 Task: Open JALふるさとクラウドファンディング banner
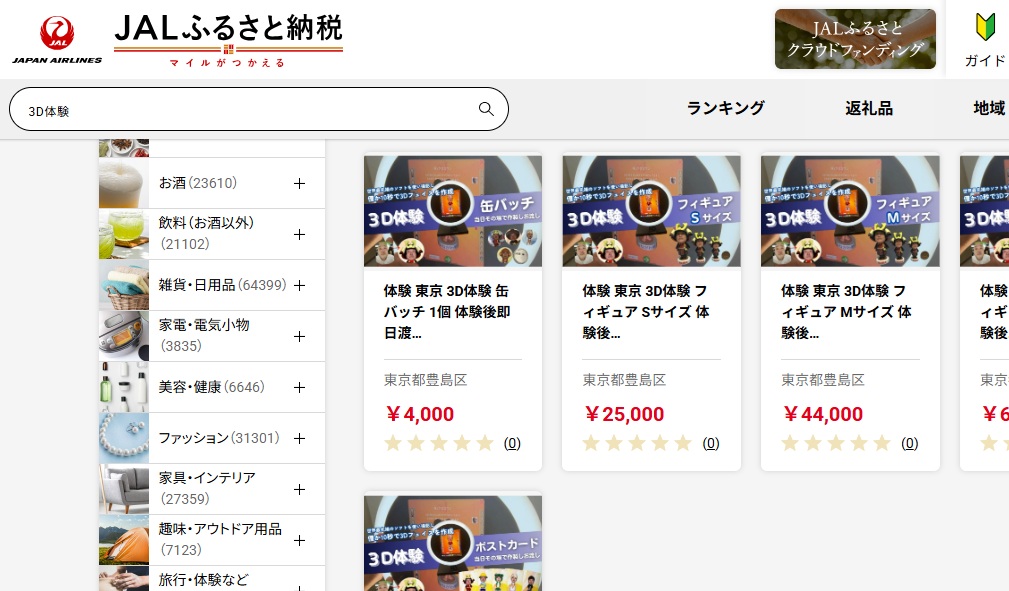[x=855, y=39]
